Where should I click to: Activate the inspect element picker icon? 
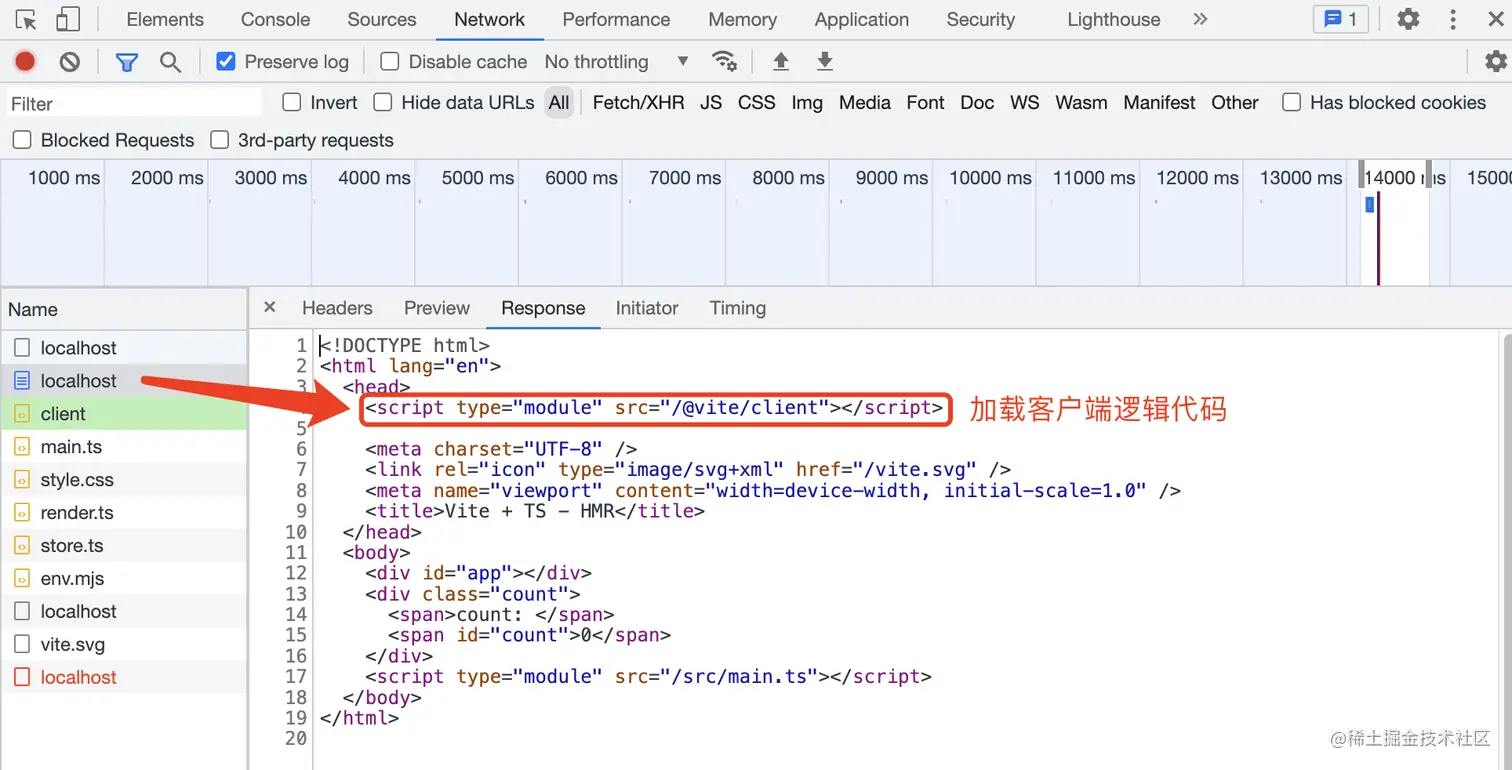[26, 19]
